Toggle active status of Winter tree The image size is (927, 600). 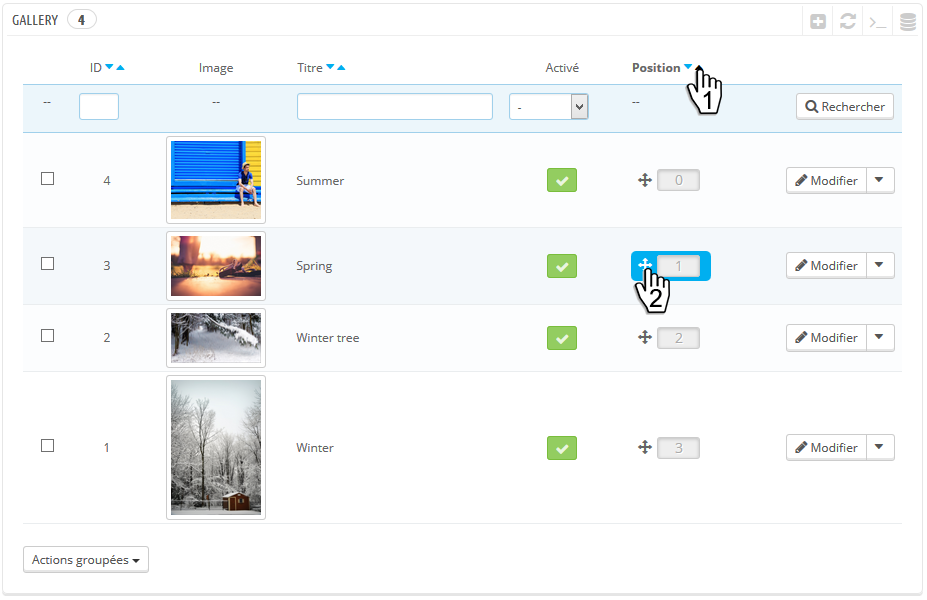tap(562, 338)
